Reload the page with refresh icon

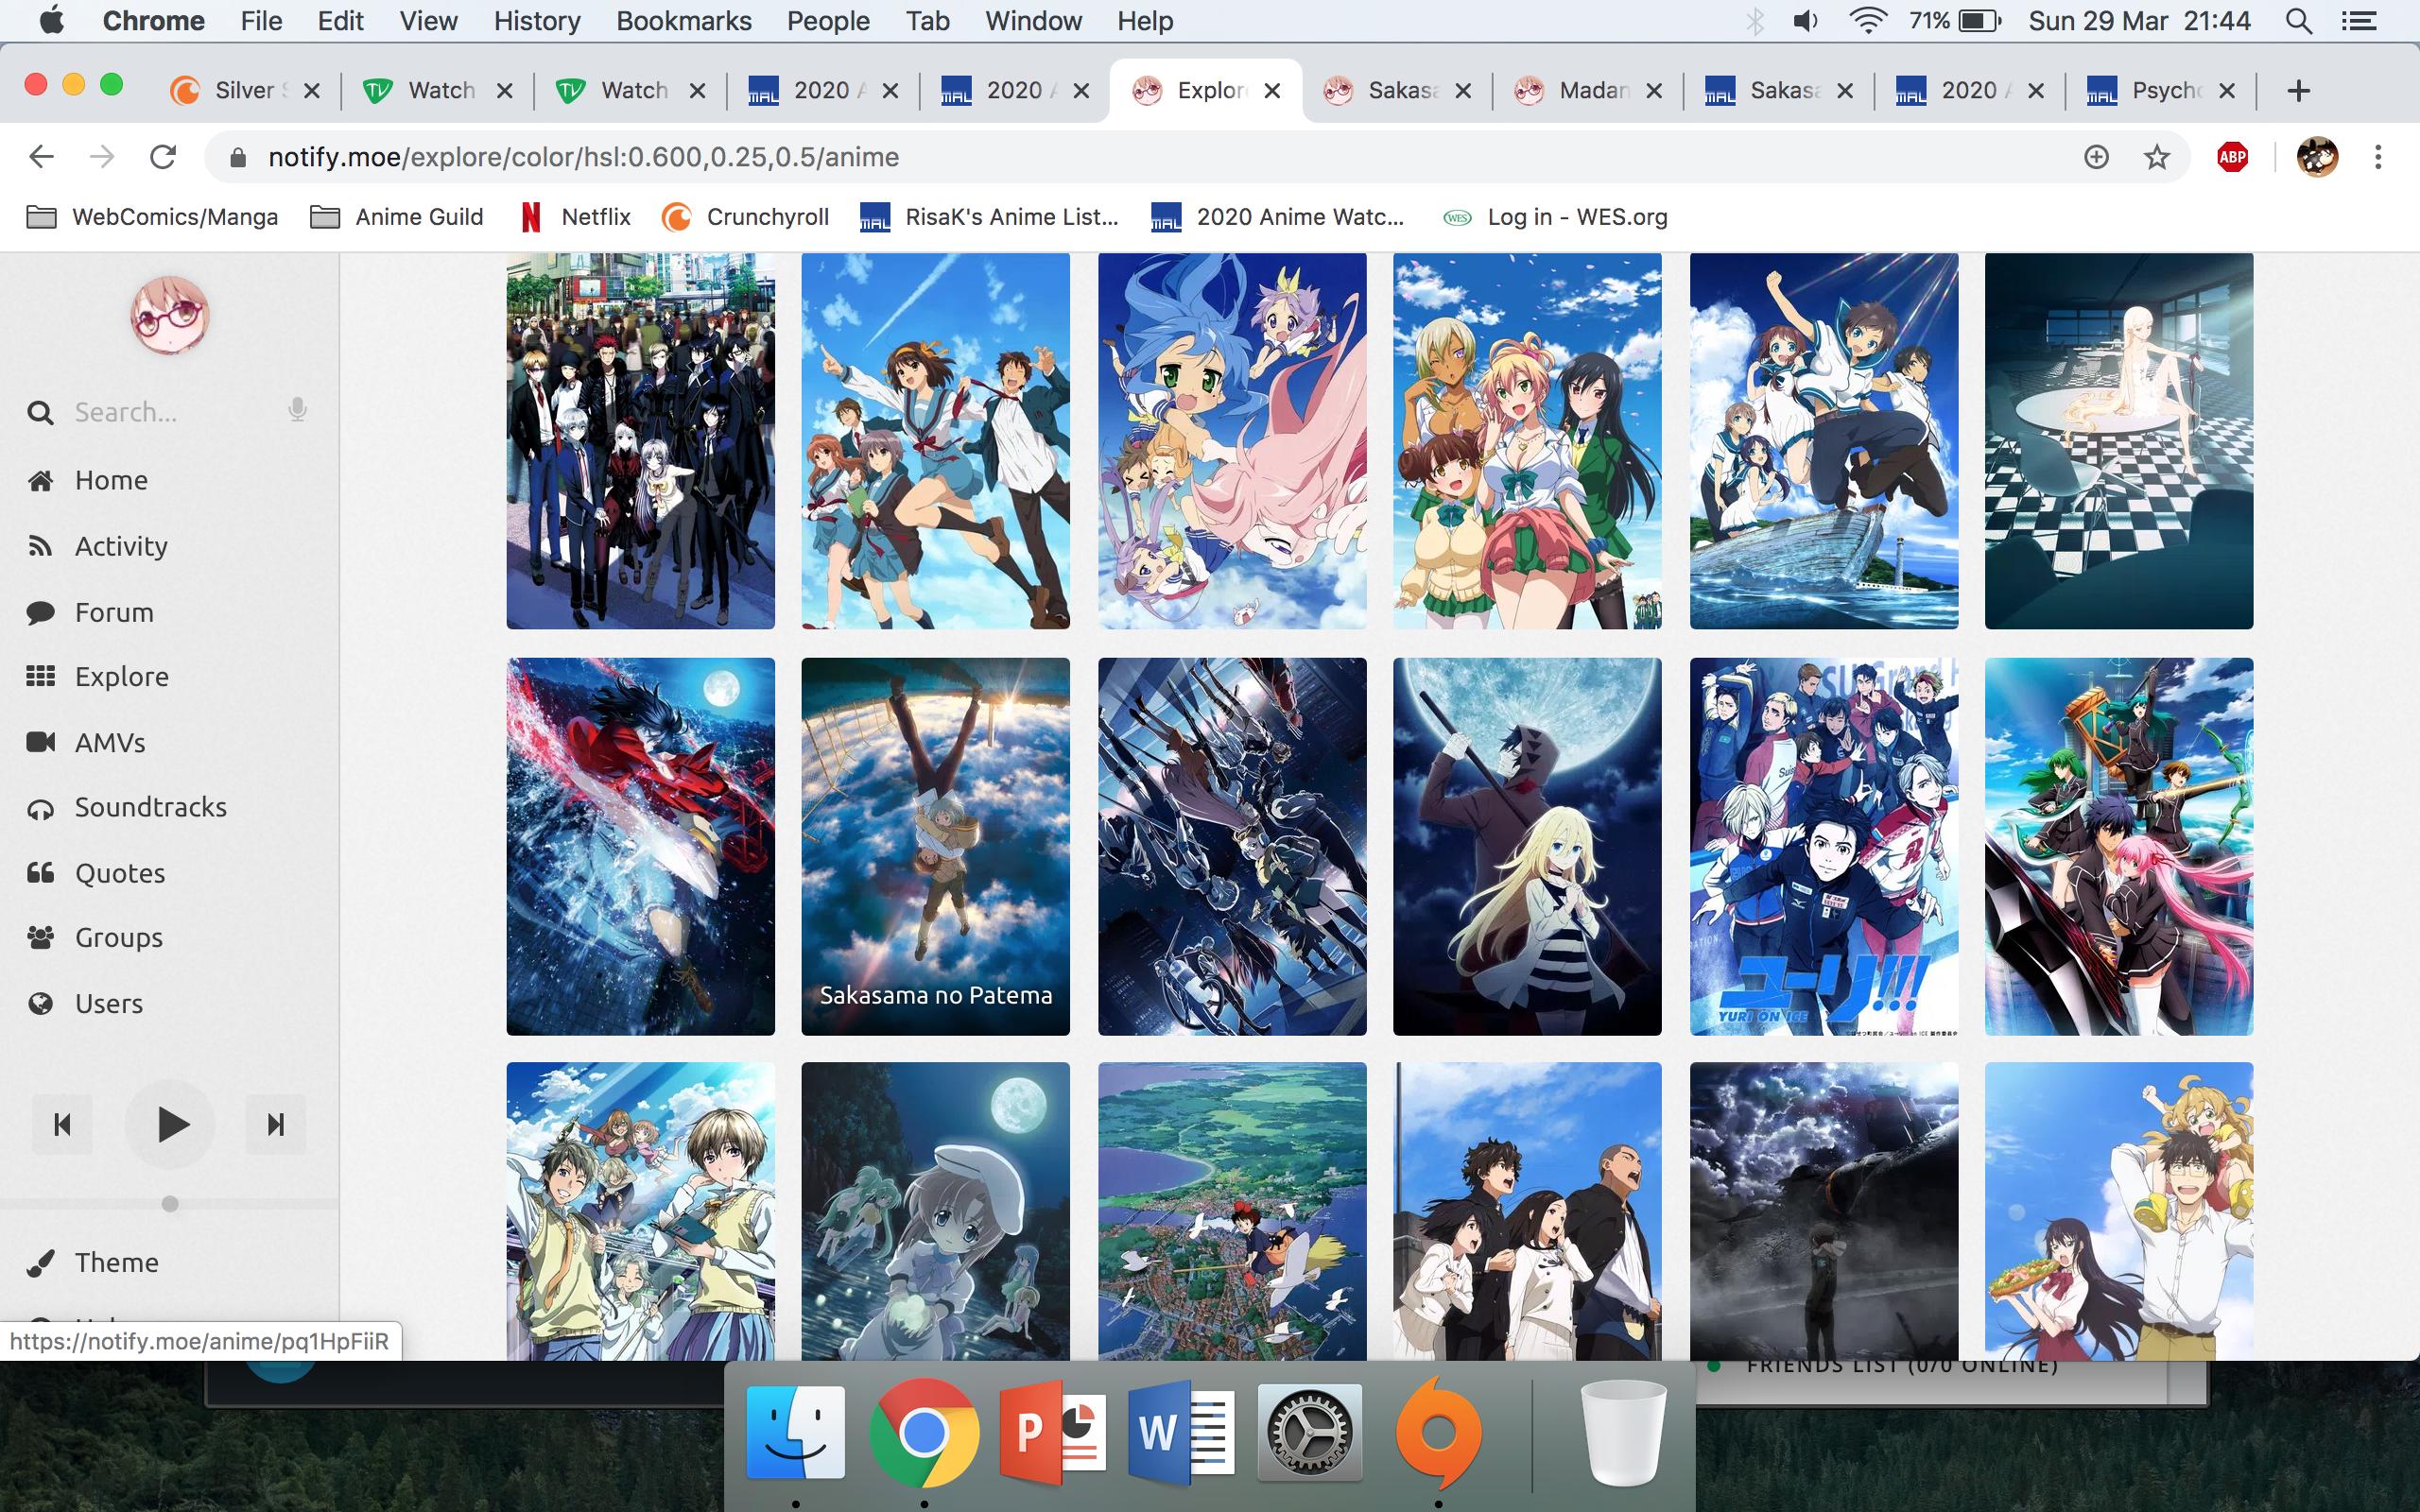(x=163, y=157)
